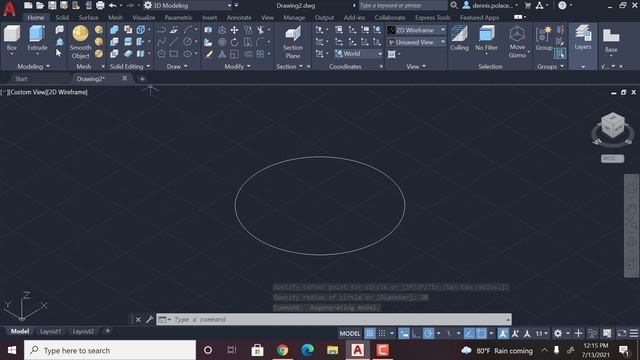Switch to the Surface ribbon tab
This screenshot has height=360, width=640.
click(88, 18)
